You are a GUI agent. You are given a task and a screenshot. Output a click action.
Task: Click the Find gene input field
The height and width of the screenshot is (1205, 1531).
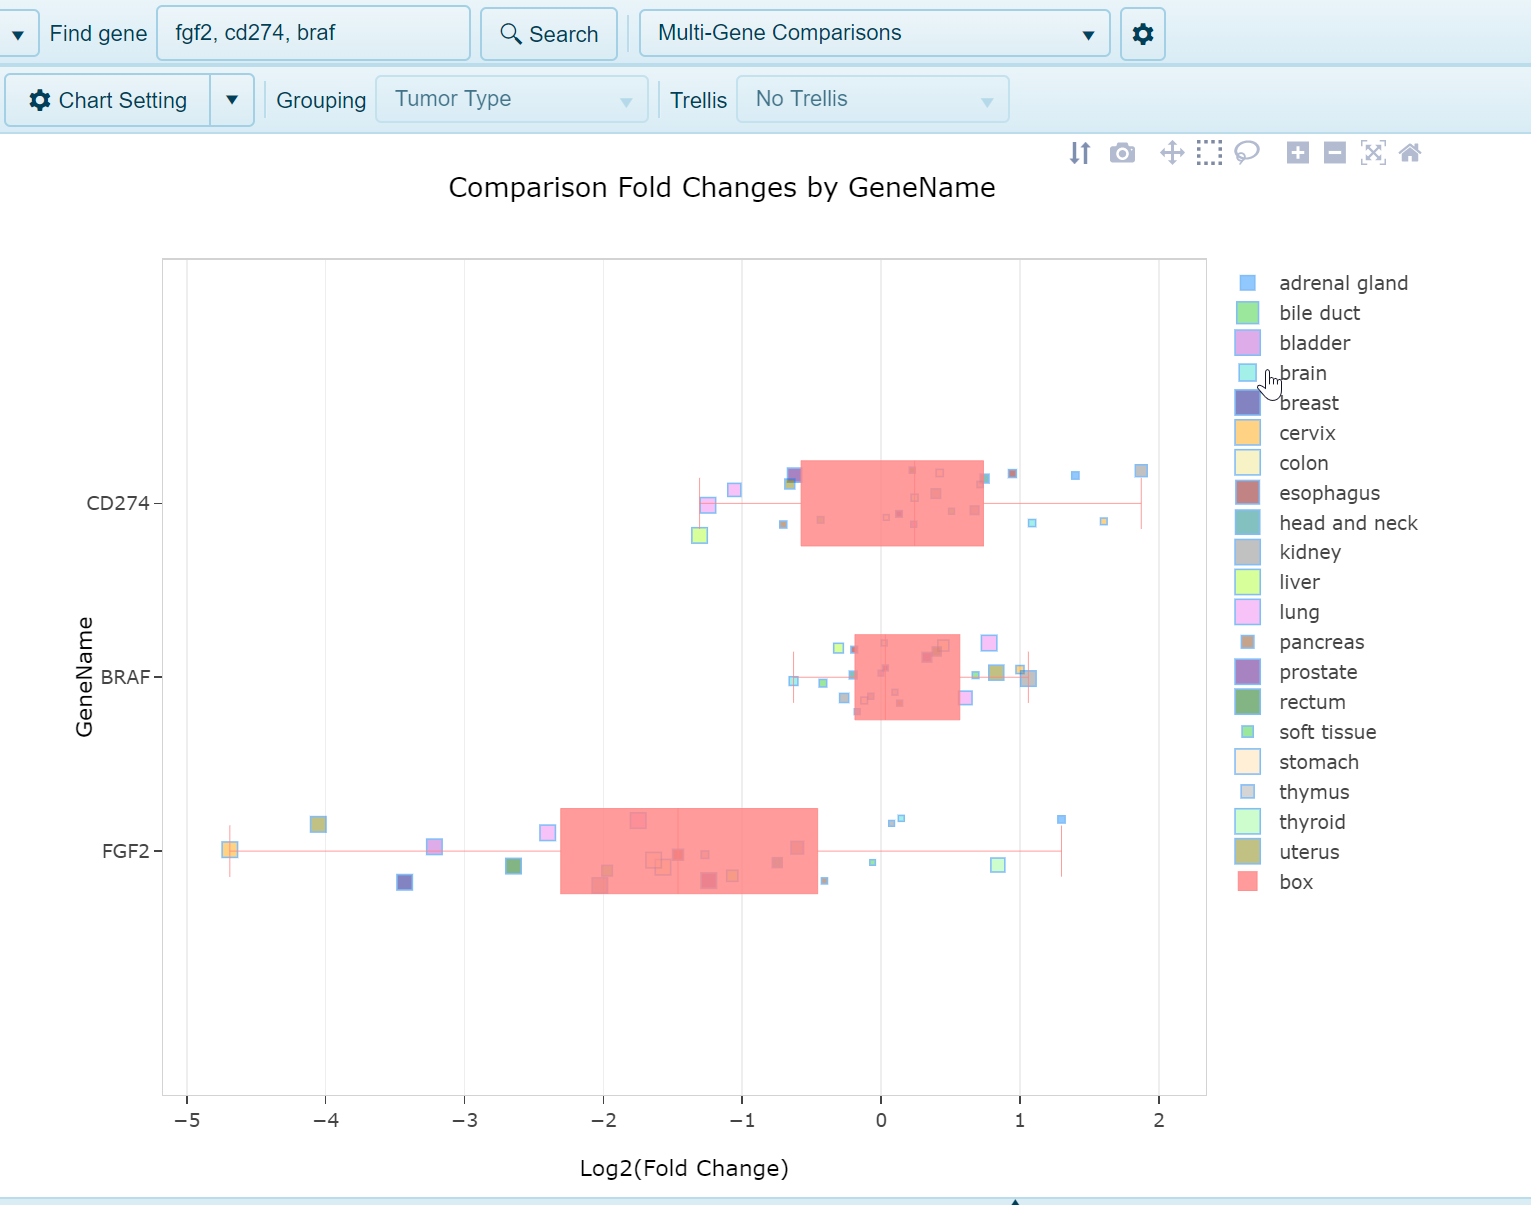(313, 33)
